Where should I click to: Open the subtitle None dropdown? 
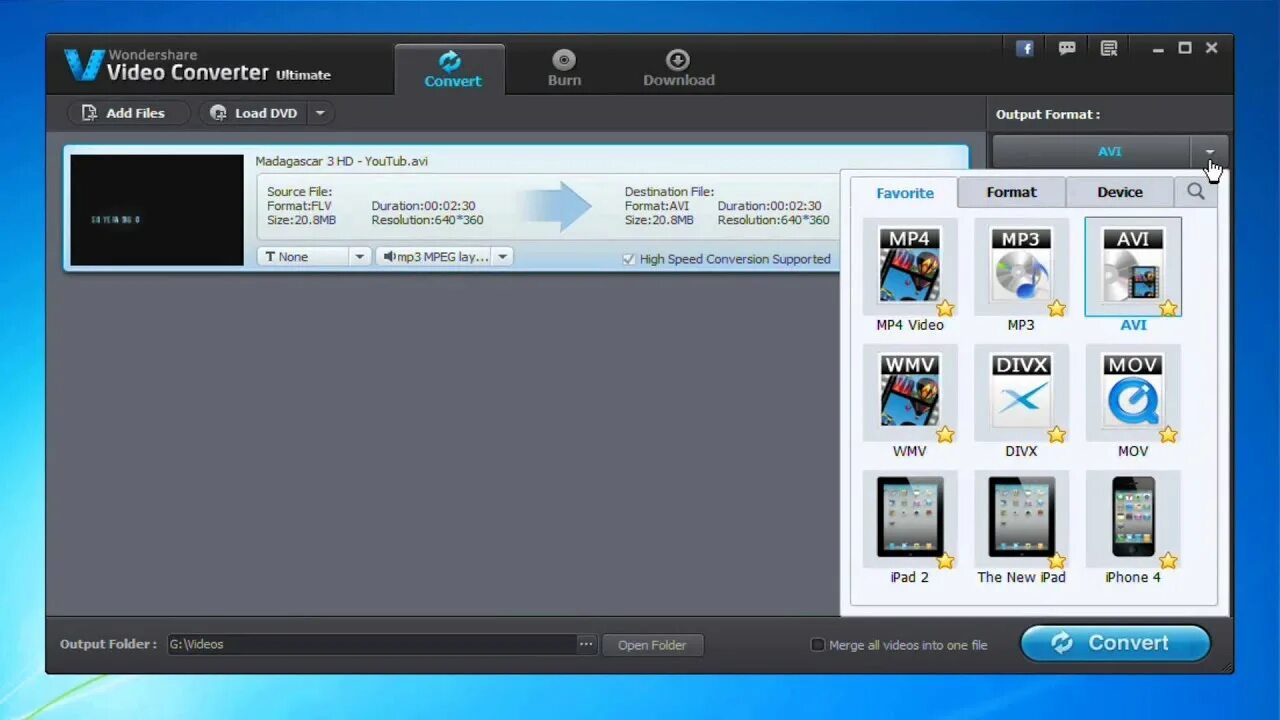[314, 257]
